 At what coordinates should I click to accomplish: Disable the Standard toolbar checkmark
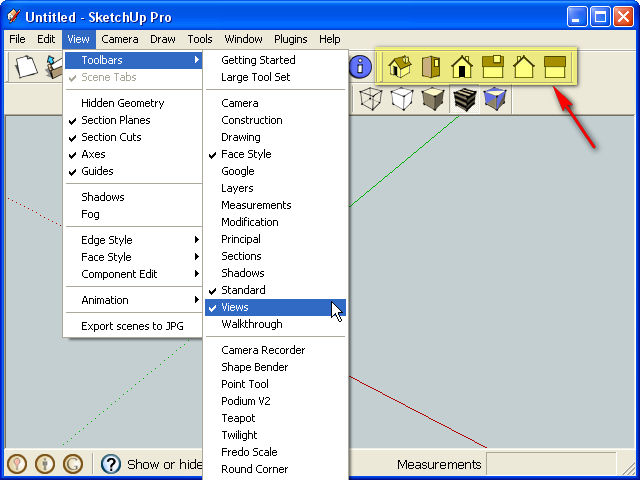(243, 290)
